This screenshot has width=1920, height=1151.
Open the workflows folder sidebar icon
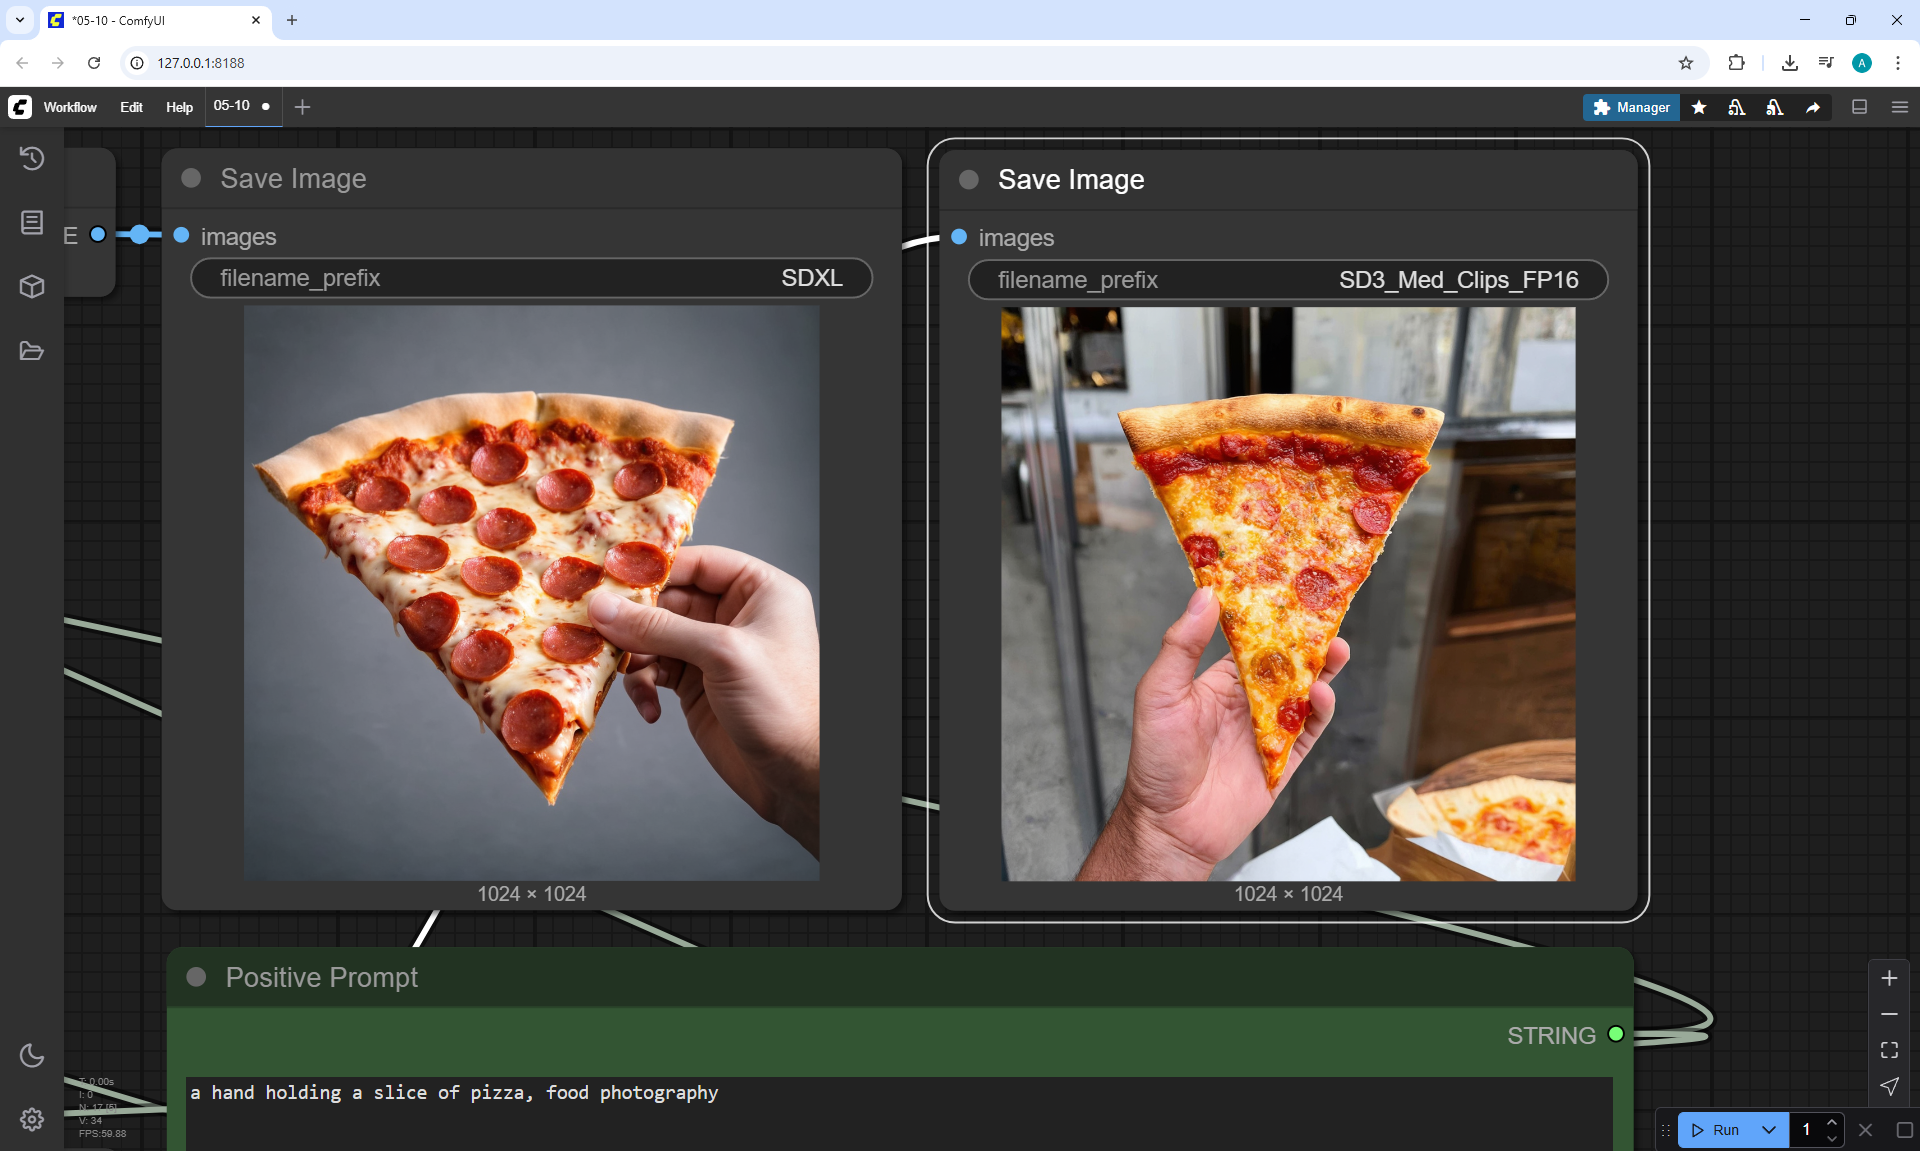(x=32, y=351)
